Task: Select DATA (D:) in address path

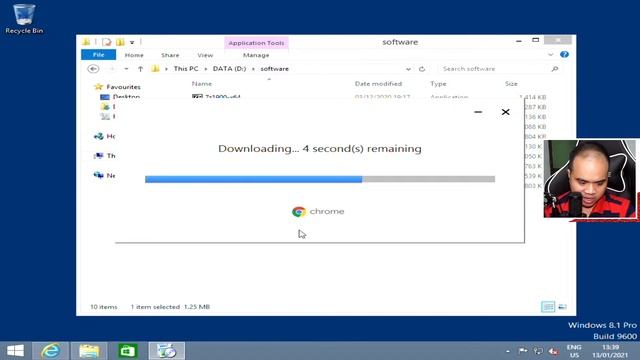Action: 229,69
